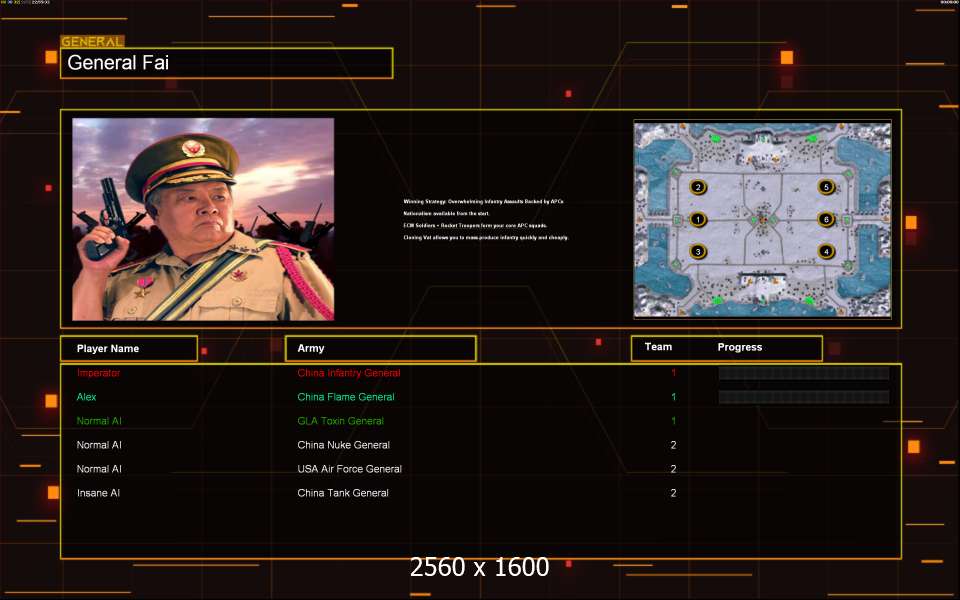Click Imperator's loading progress bar

[804, 373]
